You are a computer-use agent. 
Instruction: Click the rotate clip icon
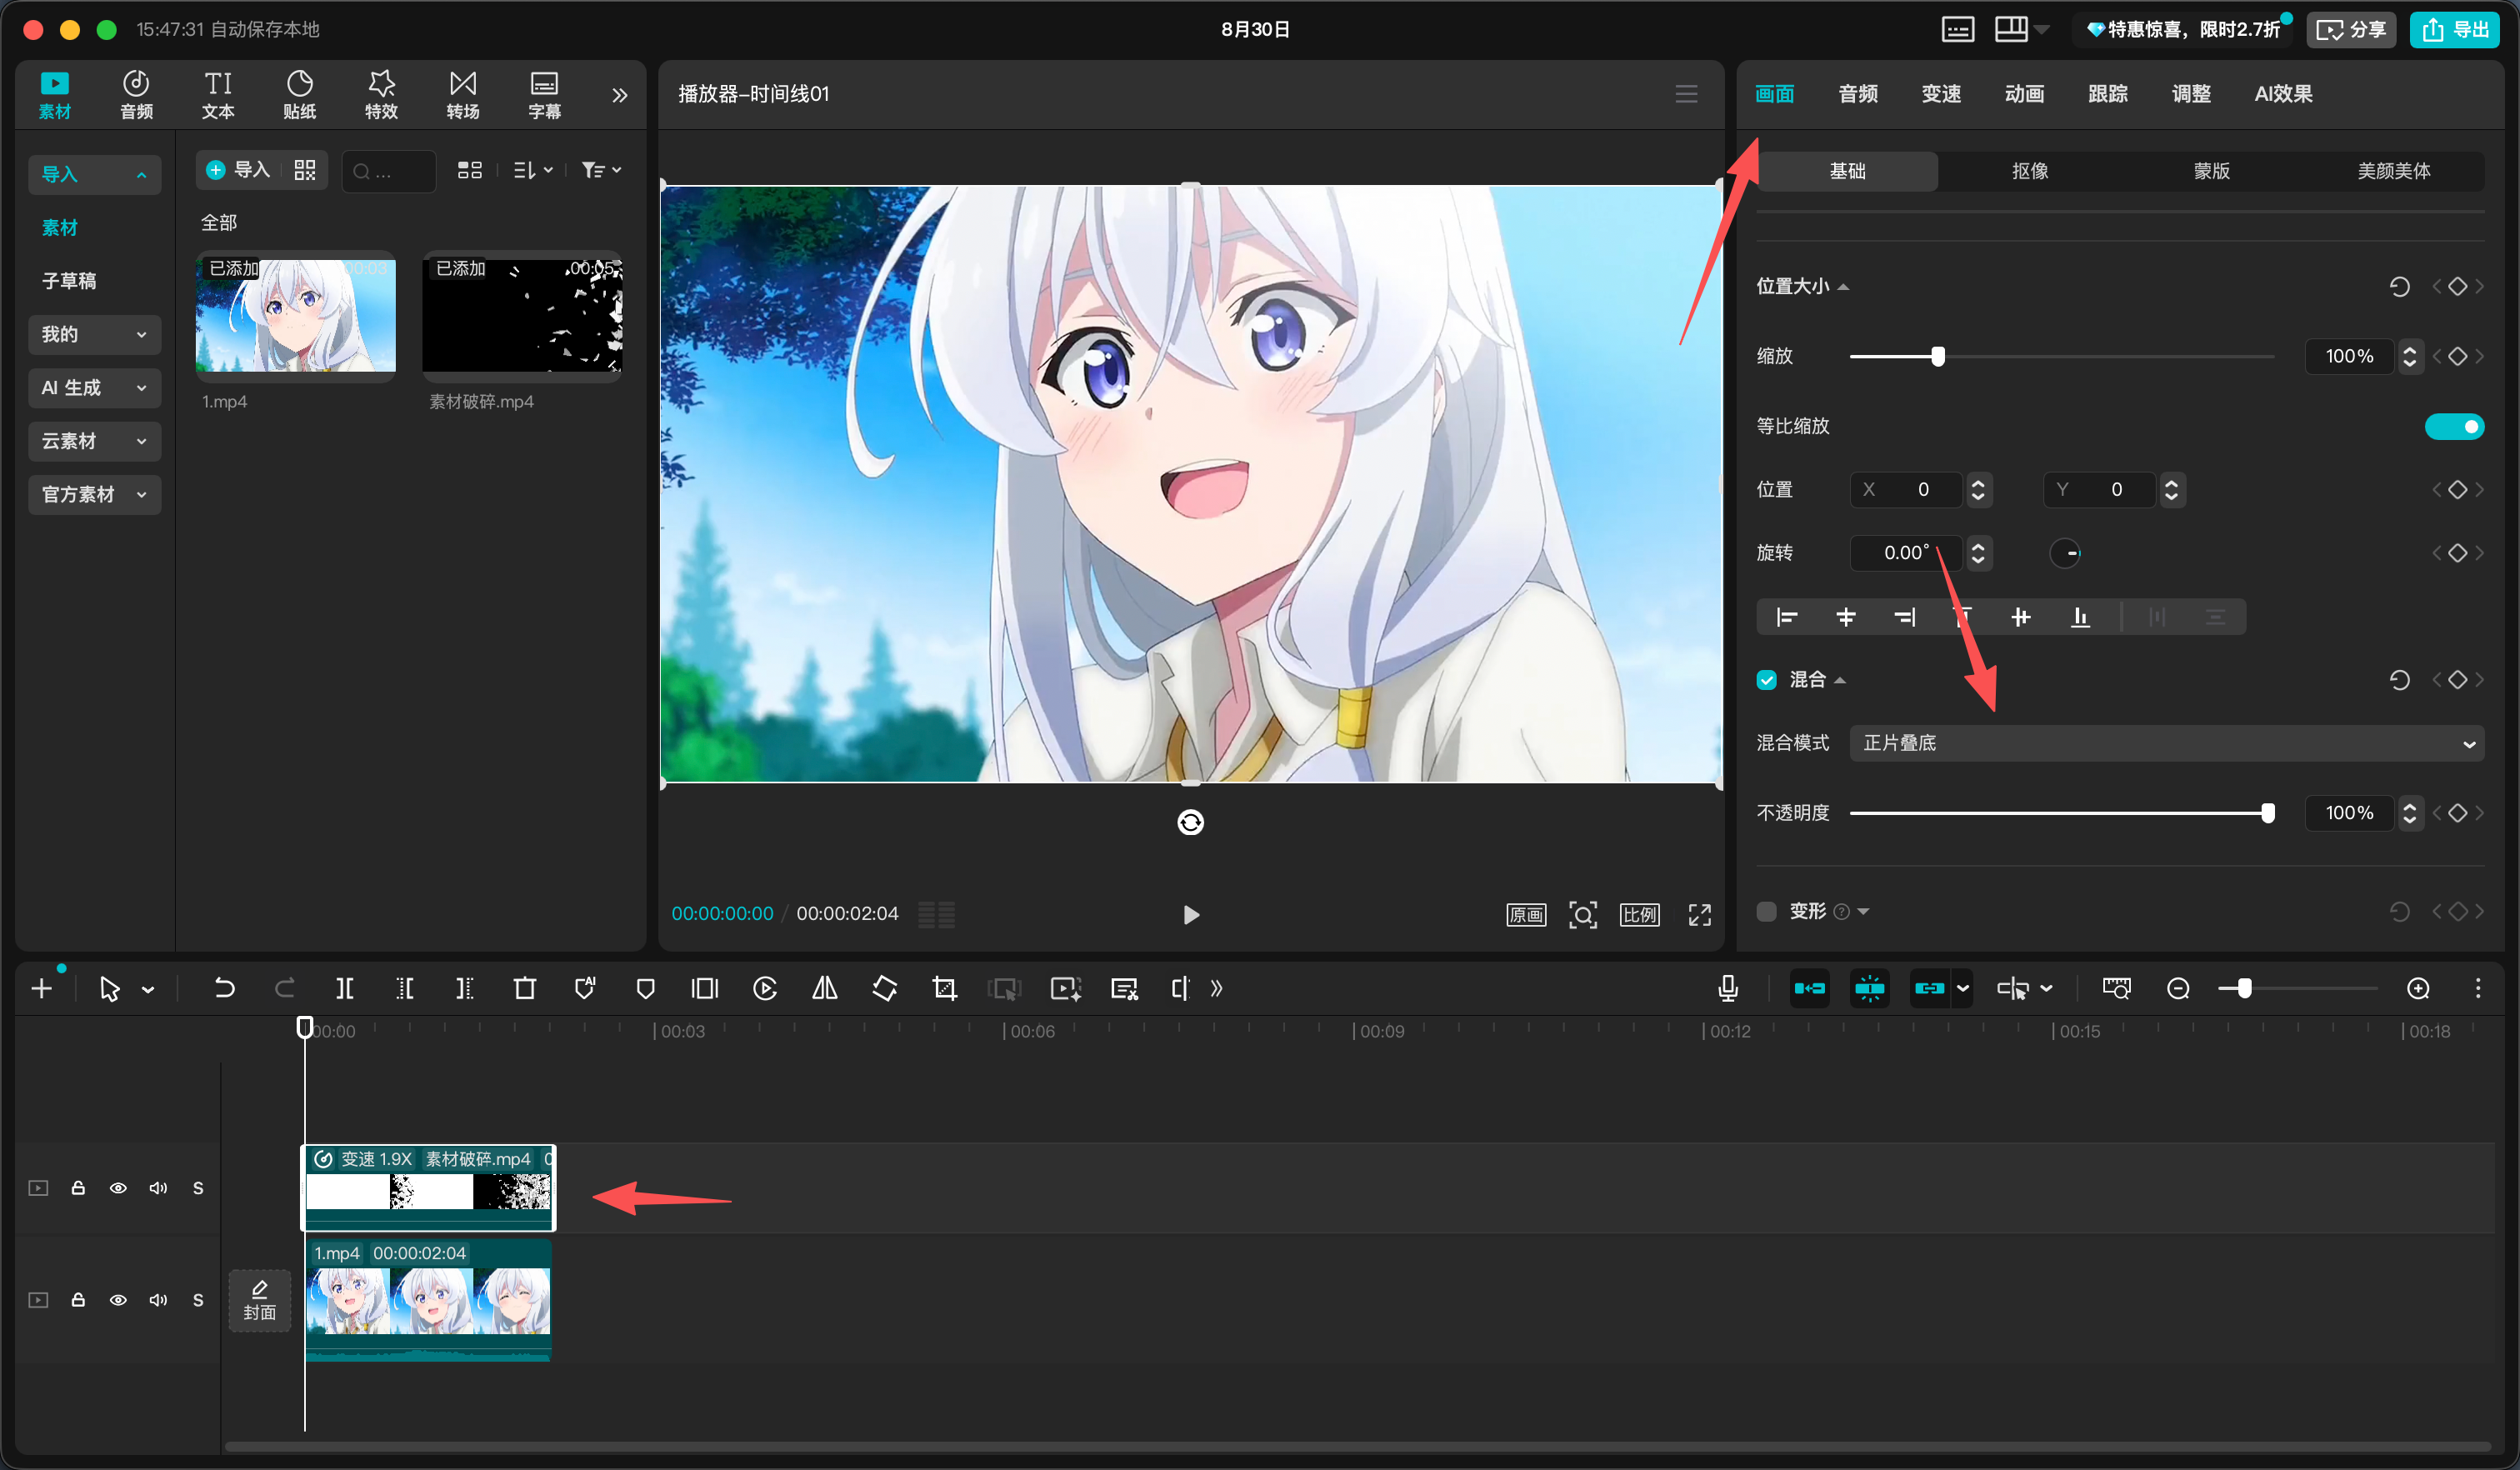pos(884,989)
